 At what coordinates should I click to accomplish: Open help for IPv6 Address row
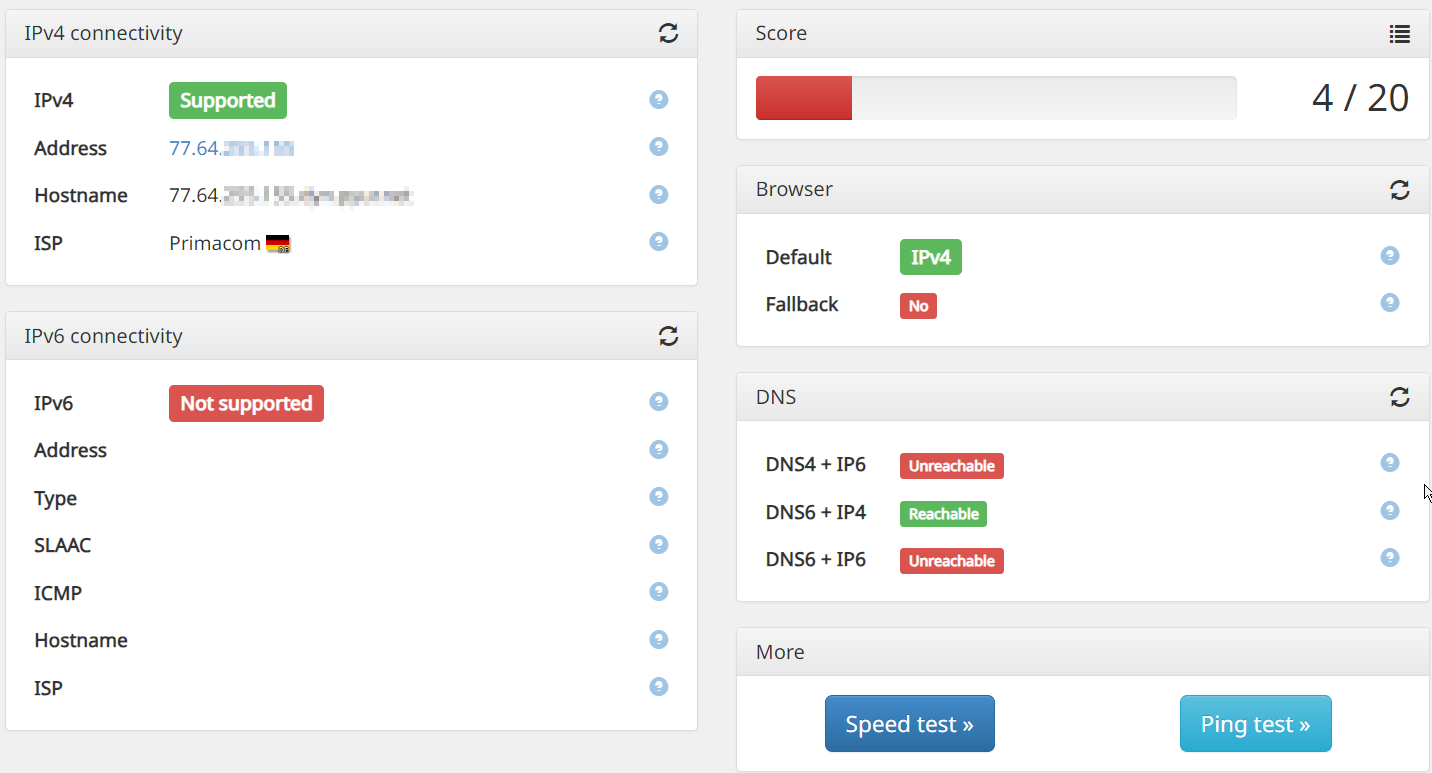pos(658,449)
